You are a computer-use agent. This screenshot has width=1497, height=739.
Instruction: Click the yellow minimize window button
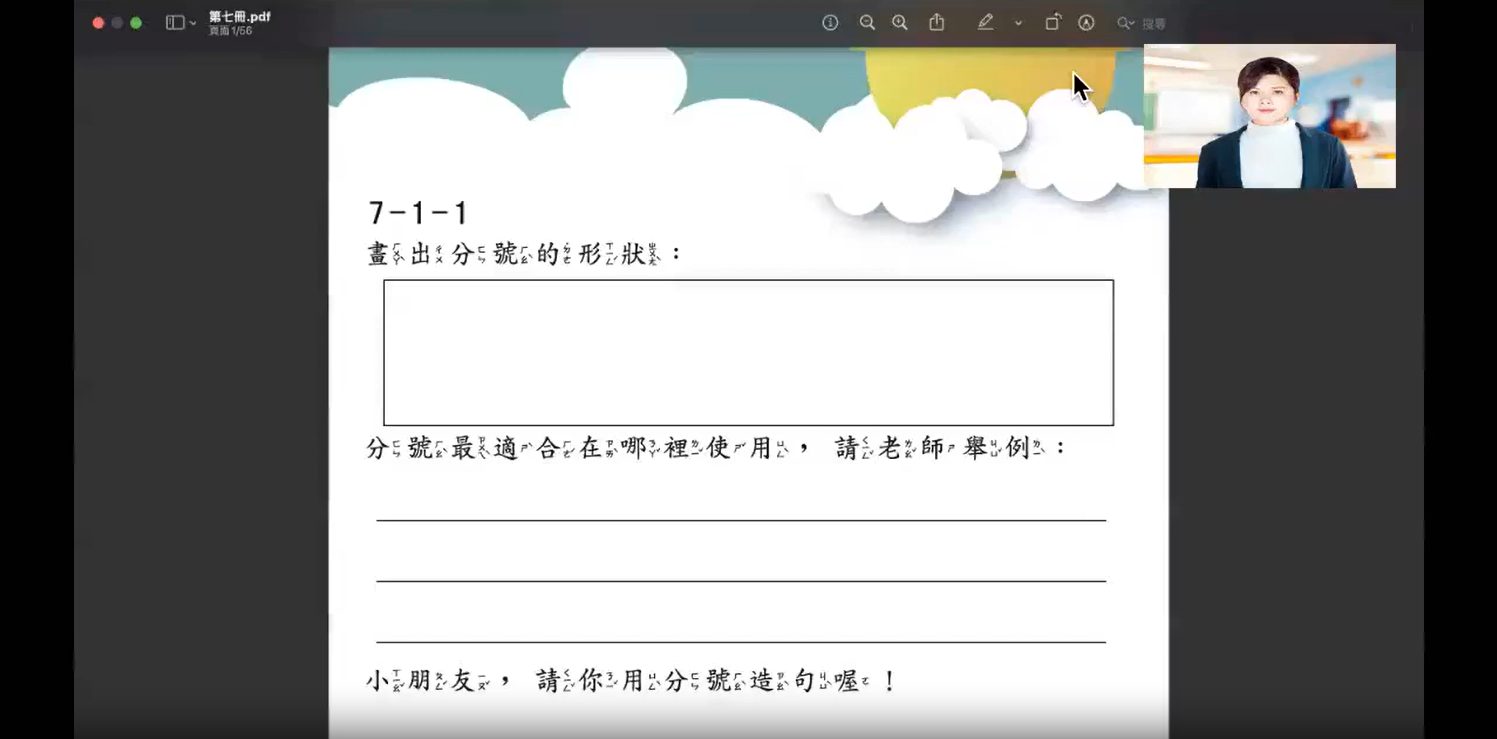tap(117, 23)
